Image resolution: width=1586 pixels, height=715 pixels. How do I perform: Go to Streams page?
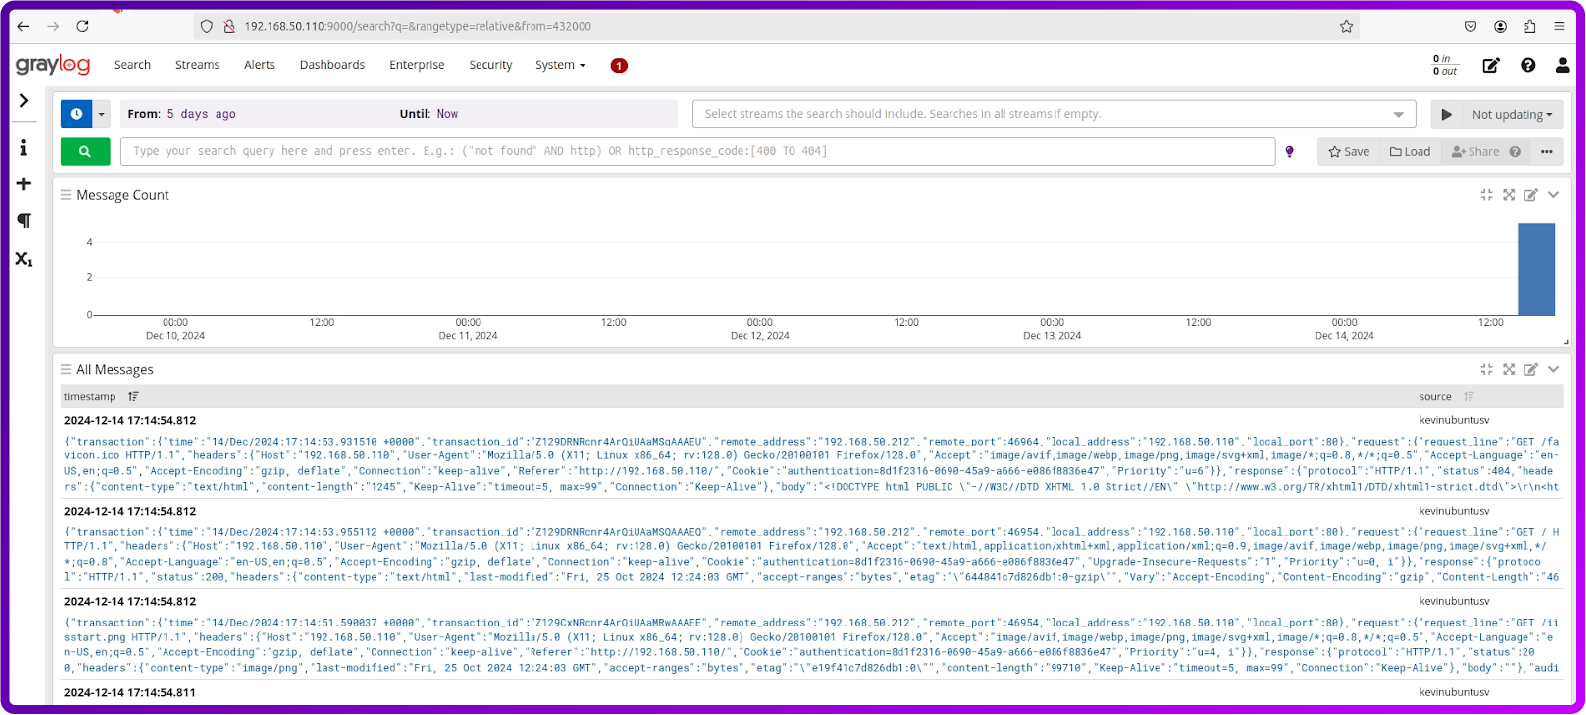tap(197, 65)
